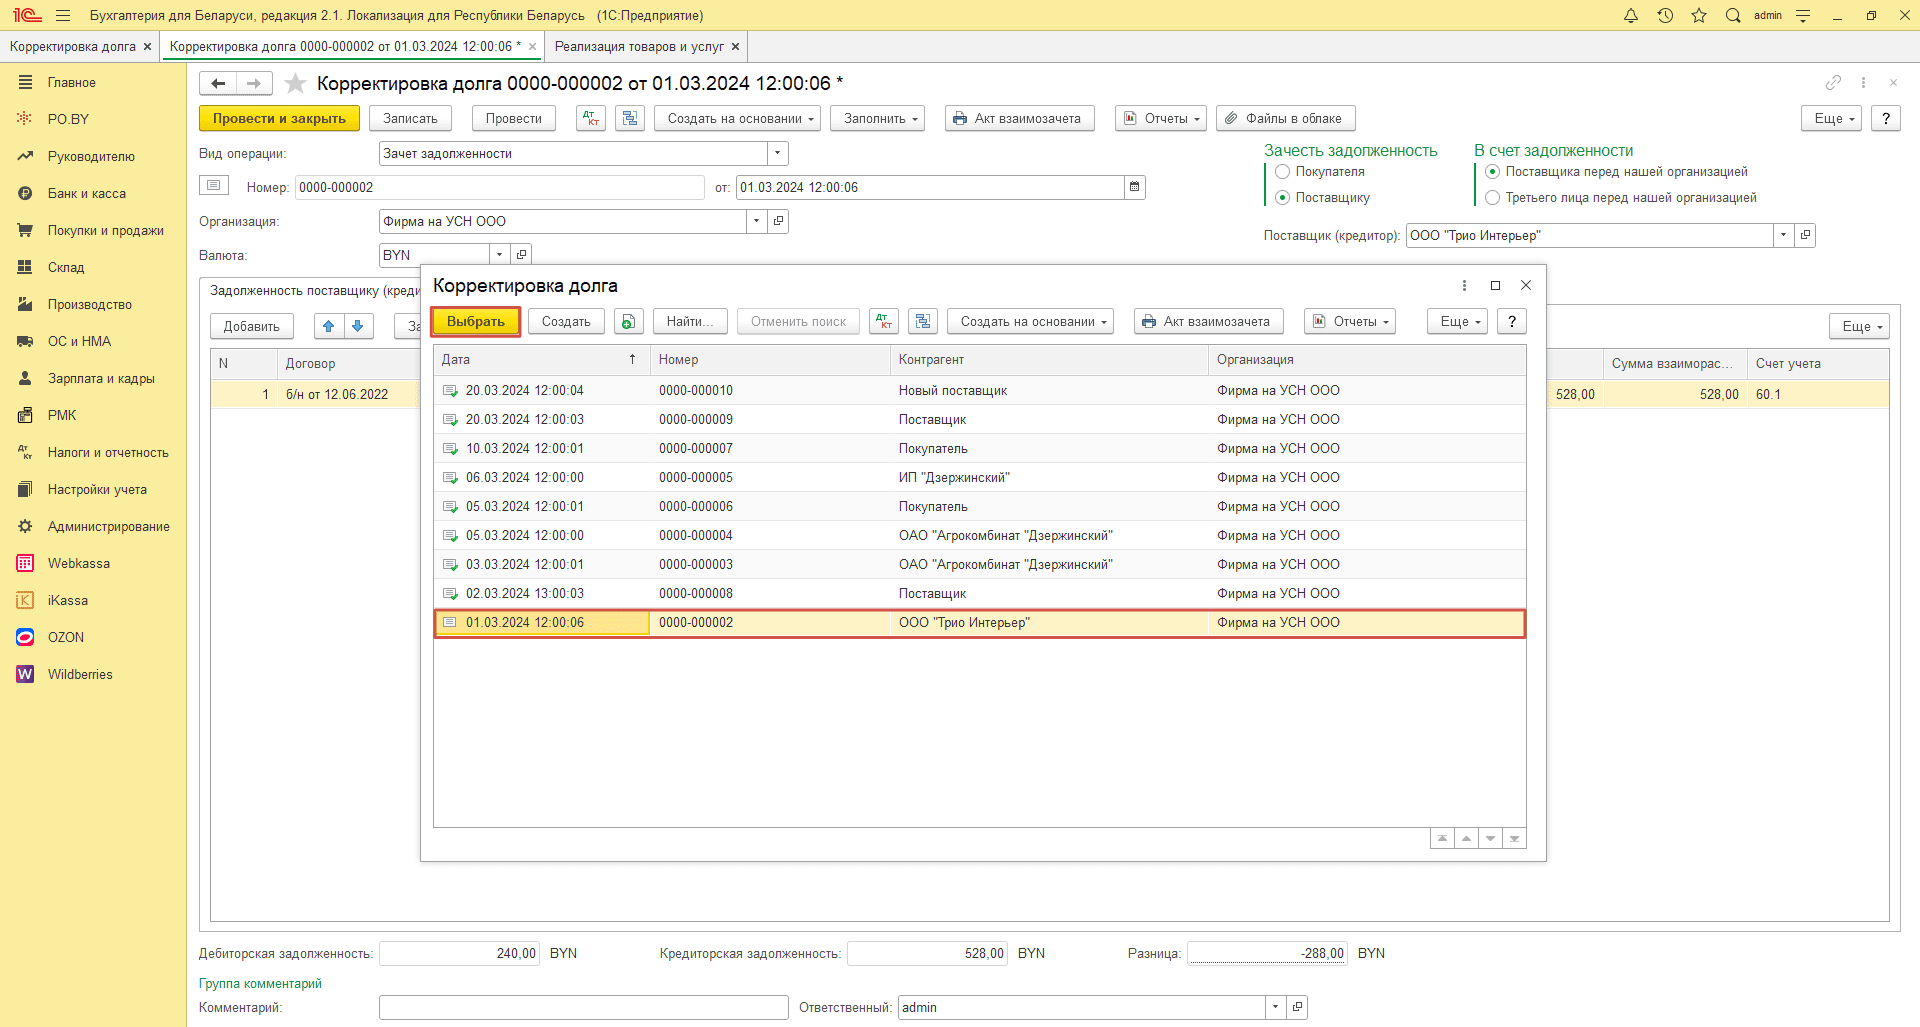Go back with left arrow button
Screen dimensions: 1920x1027
tap(218, 84)
